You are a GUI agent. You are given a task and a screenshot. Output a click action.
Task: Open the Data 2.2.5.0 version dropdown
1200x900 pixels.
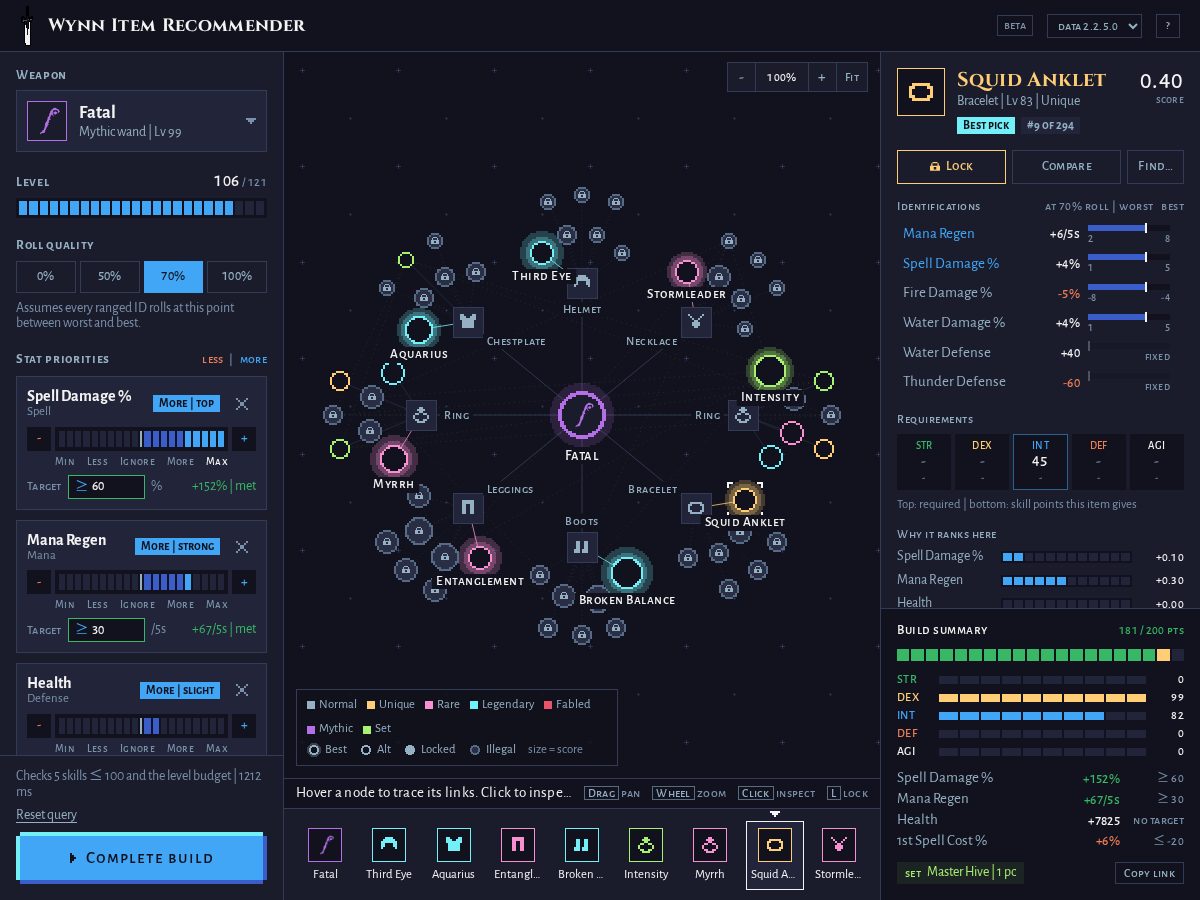click(1094, 26)
